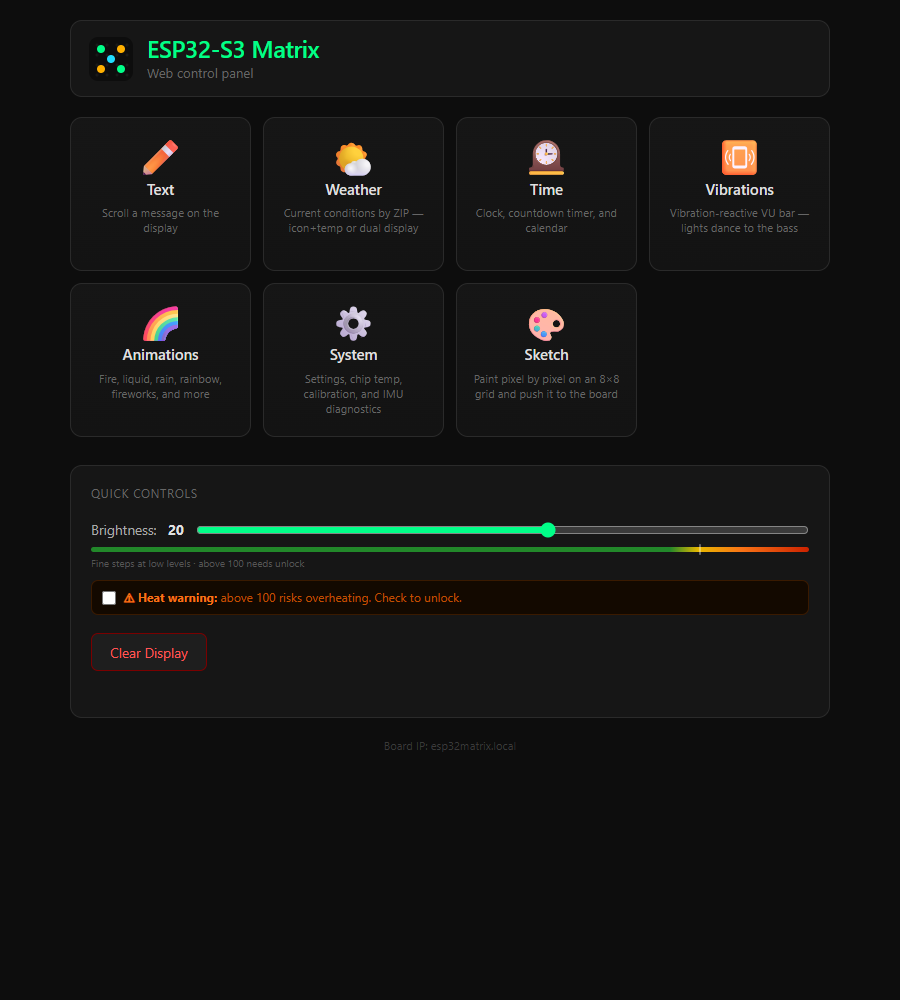Click the rainbow Animations icon
This screenshot has height=1000, width=900.
point(160,323)
